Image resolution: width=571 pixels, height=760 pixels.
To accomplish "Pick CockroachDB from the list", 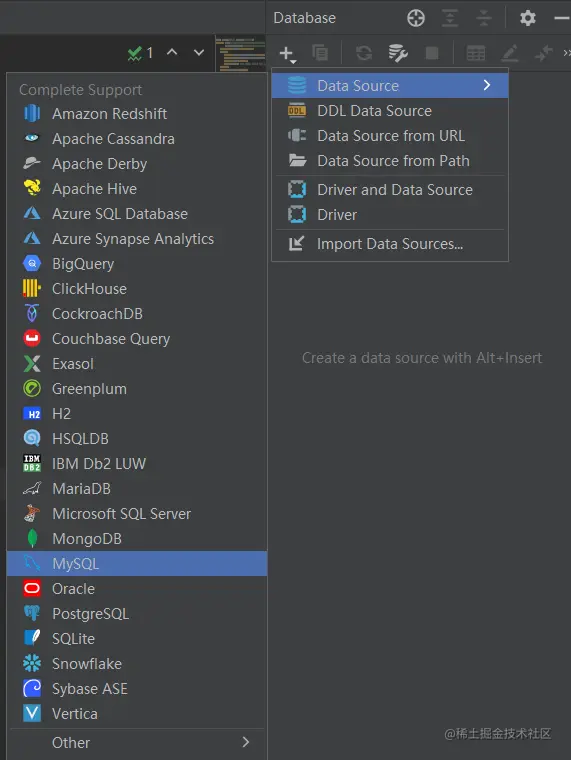I will coord(137,314).
